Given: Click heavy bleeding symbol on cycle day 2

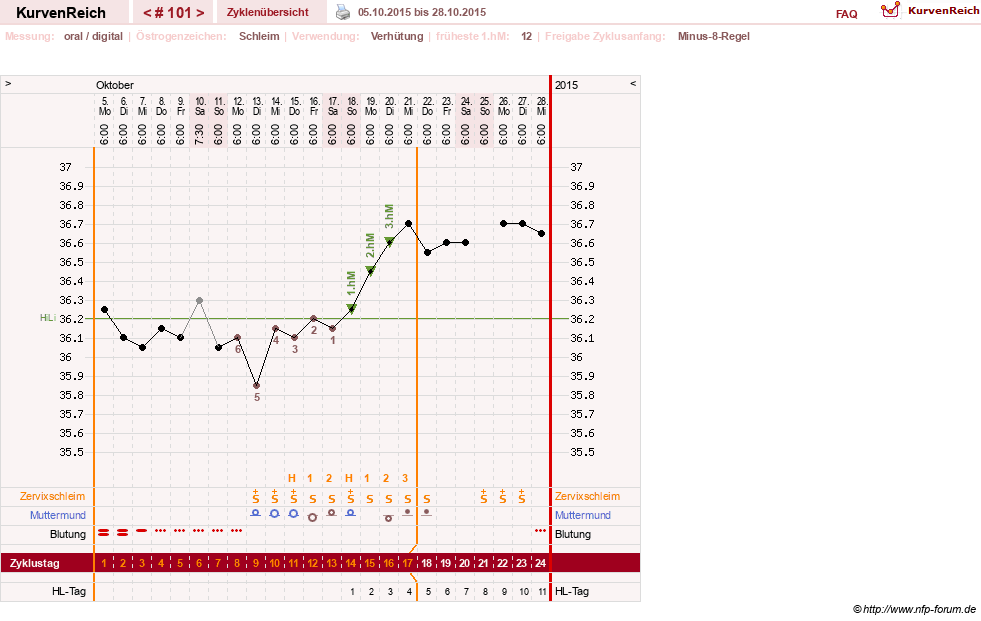Looking at the screenshot, I should click(x=123, y=532).
